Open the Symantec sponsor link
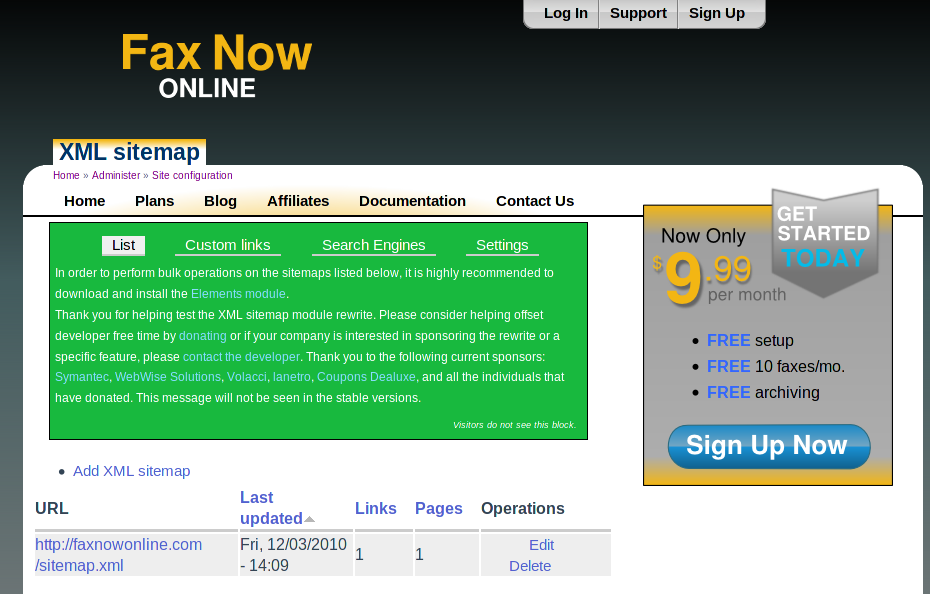Viewport: 930px width, 594px height. (82, 377)
